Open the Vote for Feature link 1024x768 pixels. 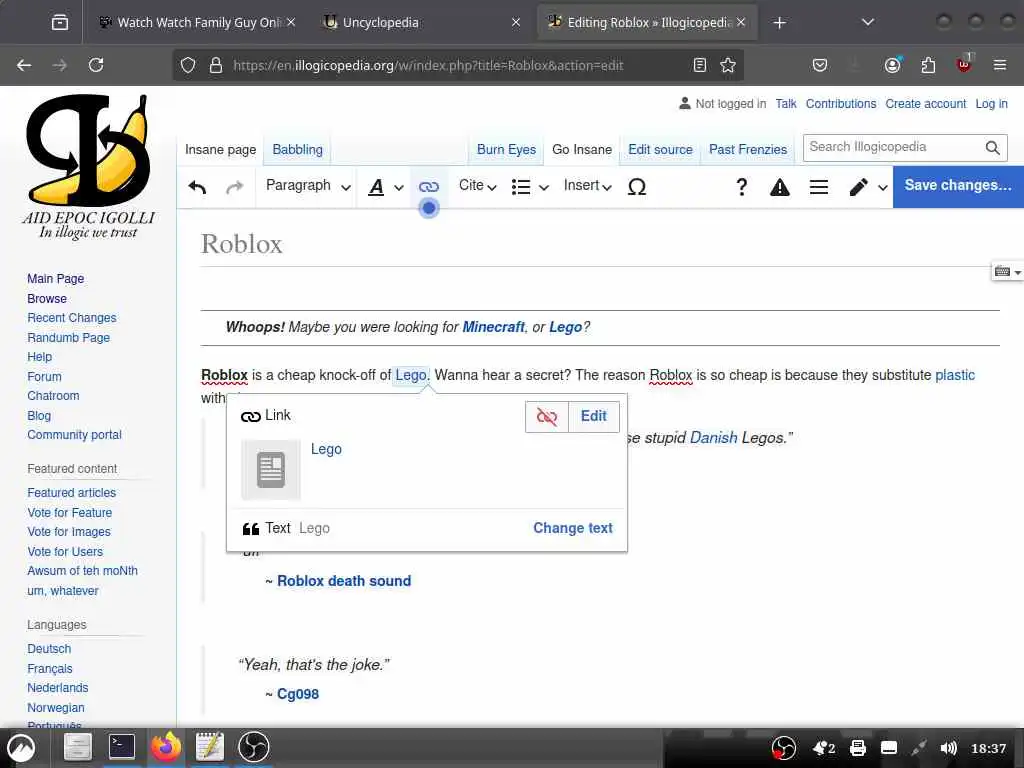click(x=69, y=513)
